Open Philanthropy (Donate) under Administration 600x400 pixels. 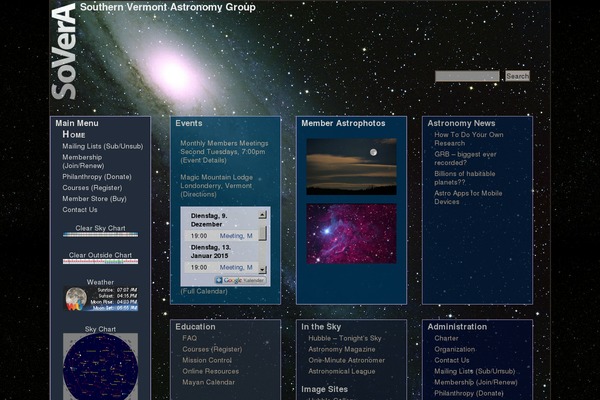469,393
